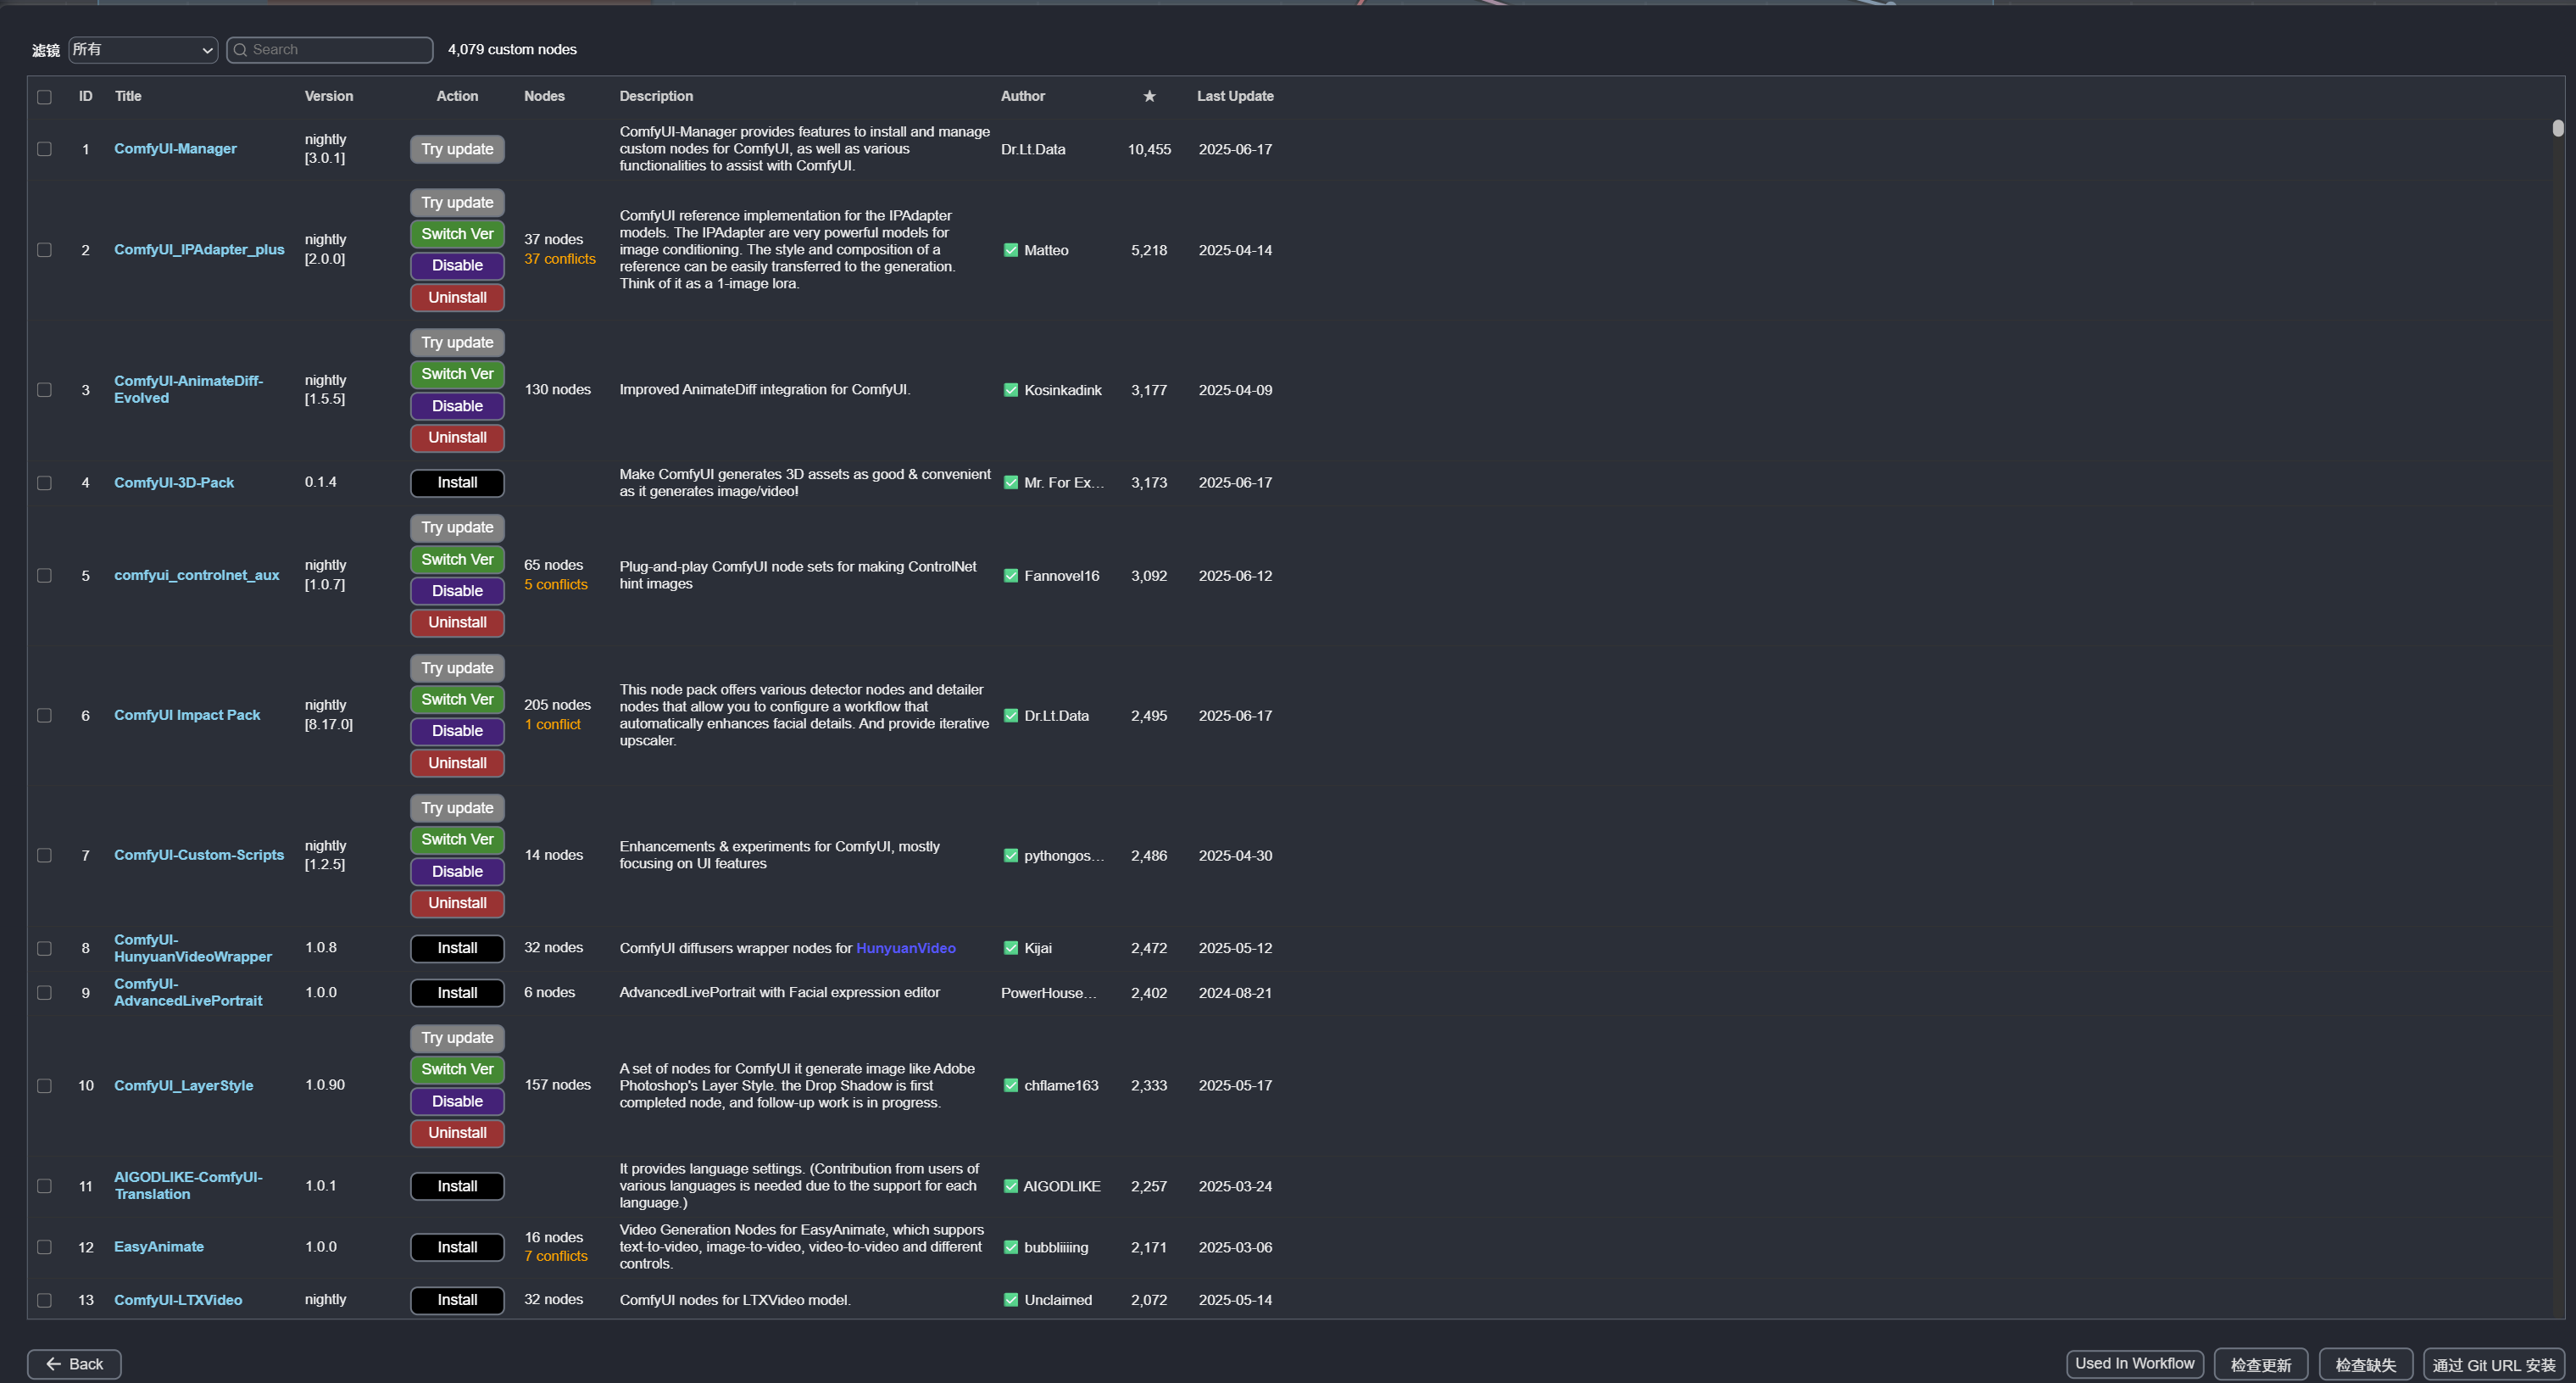This screenshot has height=1383, width=2576.
Task: Uninstall ComfyUI-Custom-Scripts
Action: 457,903
